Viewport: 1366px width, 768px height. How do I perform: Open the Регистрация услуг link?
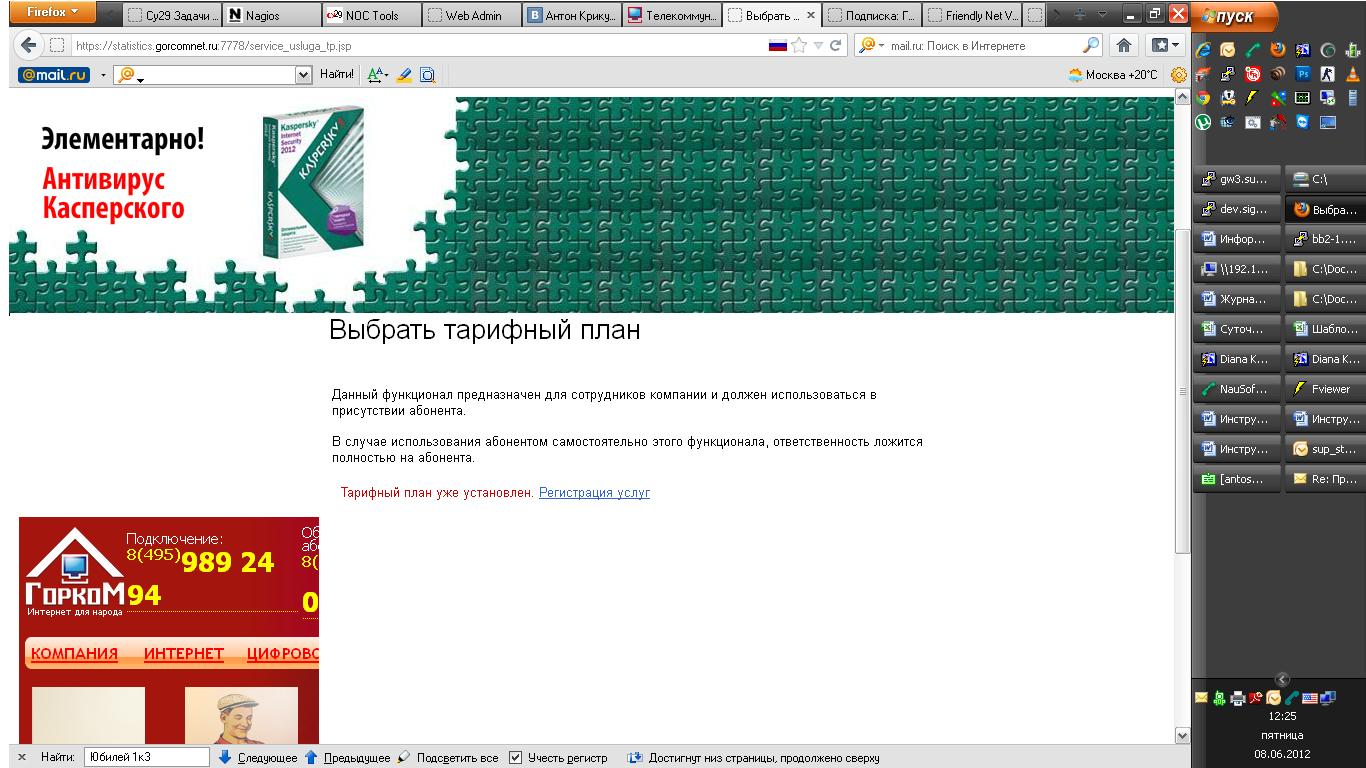[594, 493]
